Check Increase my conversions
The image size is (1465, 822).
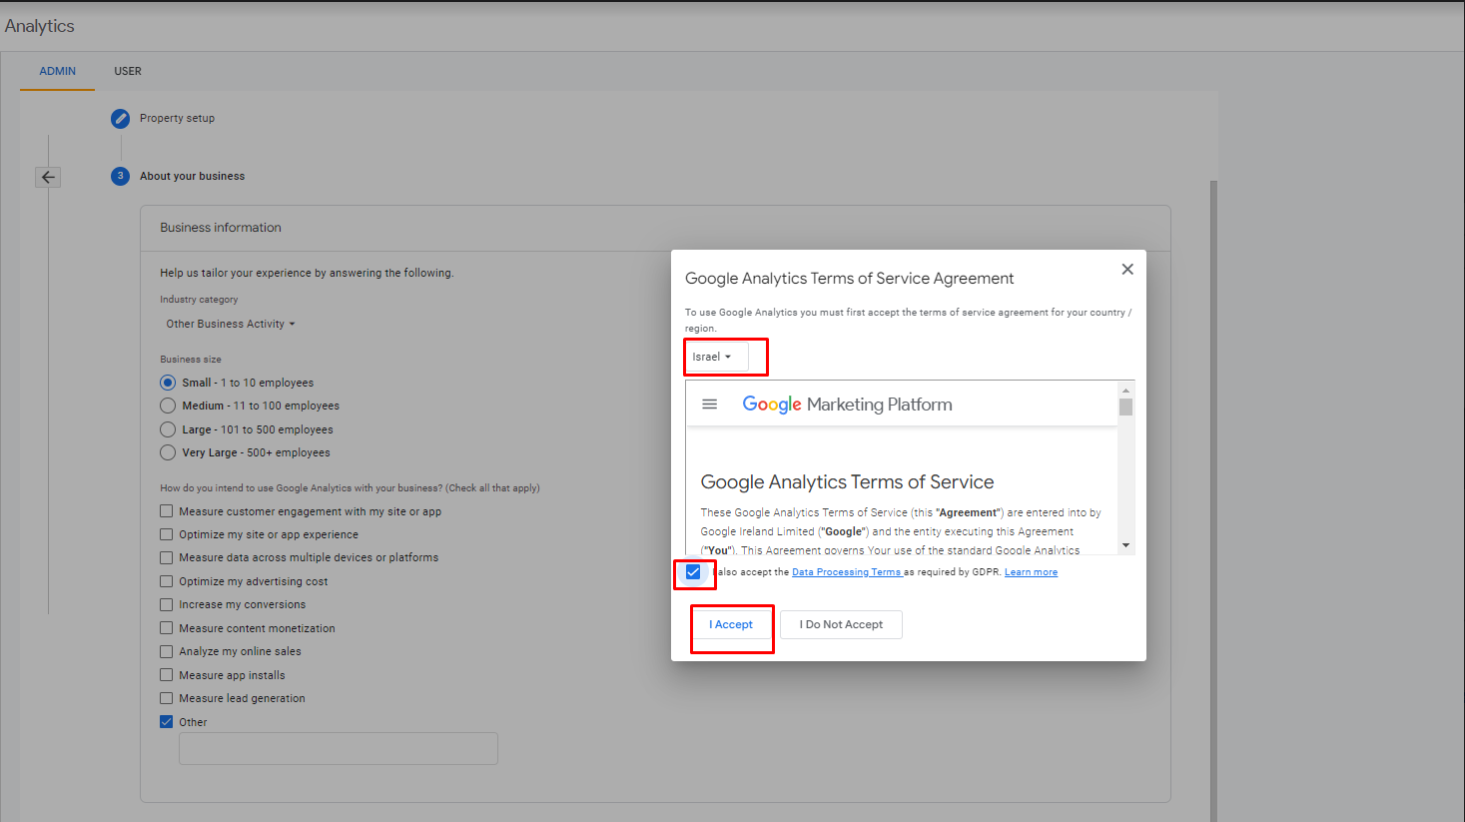point(166,604)
